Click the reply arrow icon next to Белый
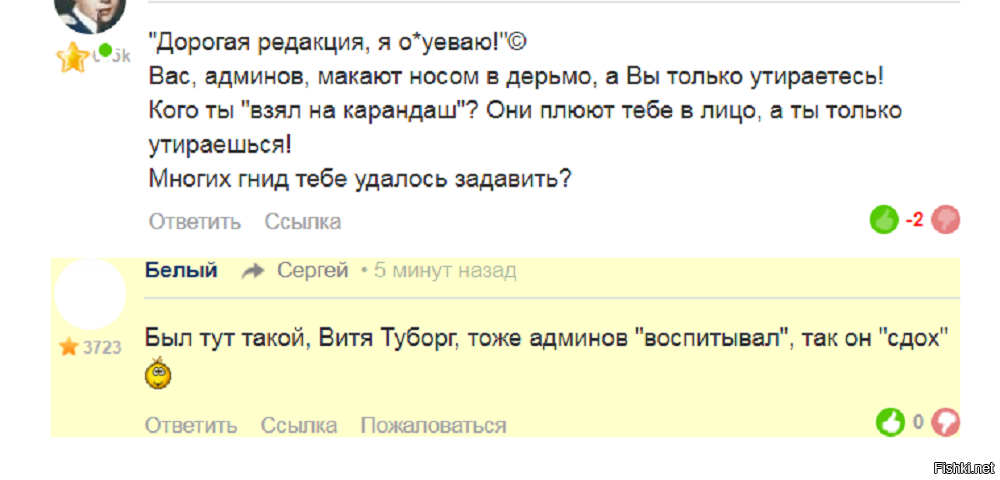The width and height of the screenshot is (1000, 480). 253,271
